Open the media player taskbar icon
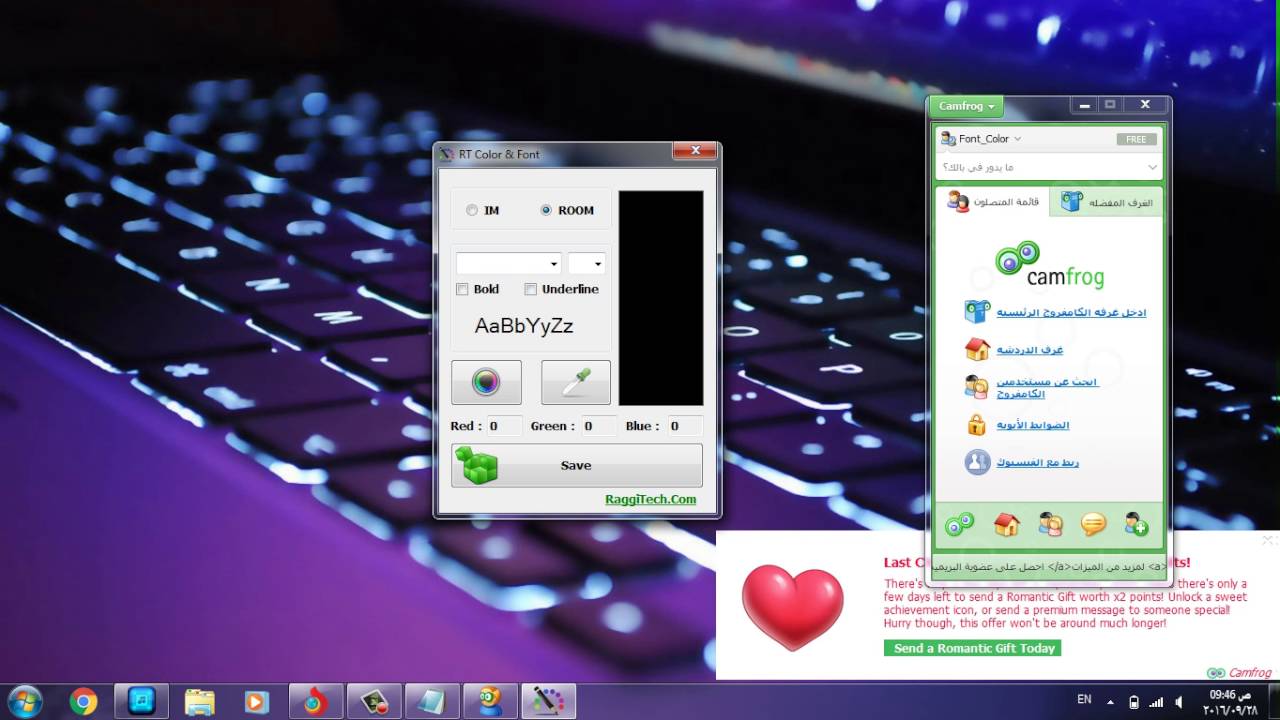 click(x=256, y=702)
